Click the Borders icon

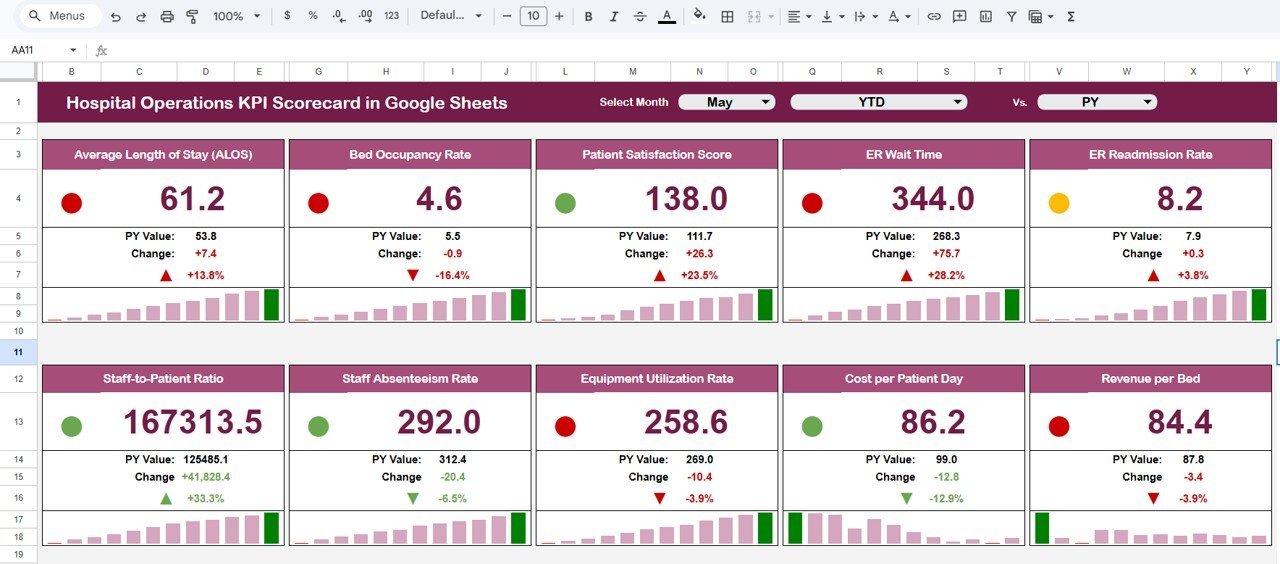(728, 16)
